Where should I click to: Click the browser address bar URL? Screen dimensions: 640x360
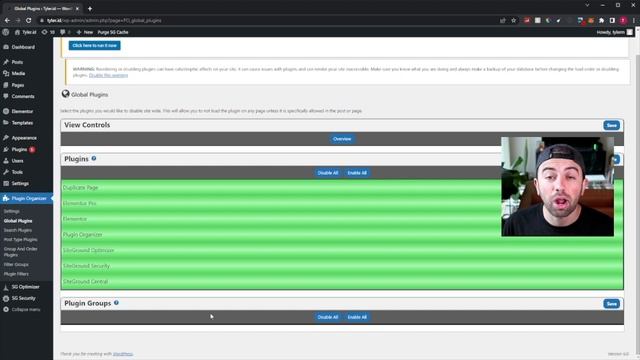pos(104,20)
